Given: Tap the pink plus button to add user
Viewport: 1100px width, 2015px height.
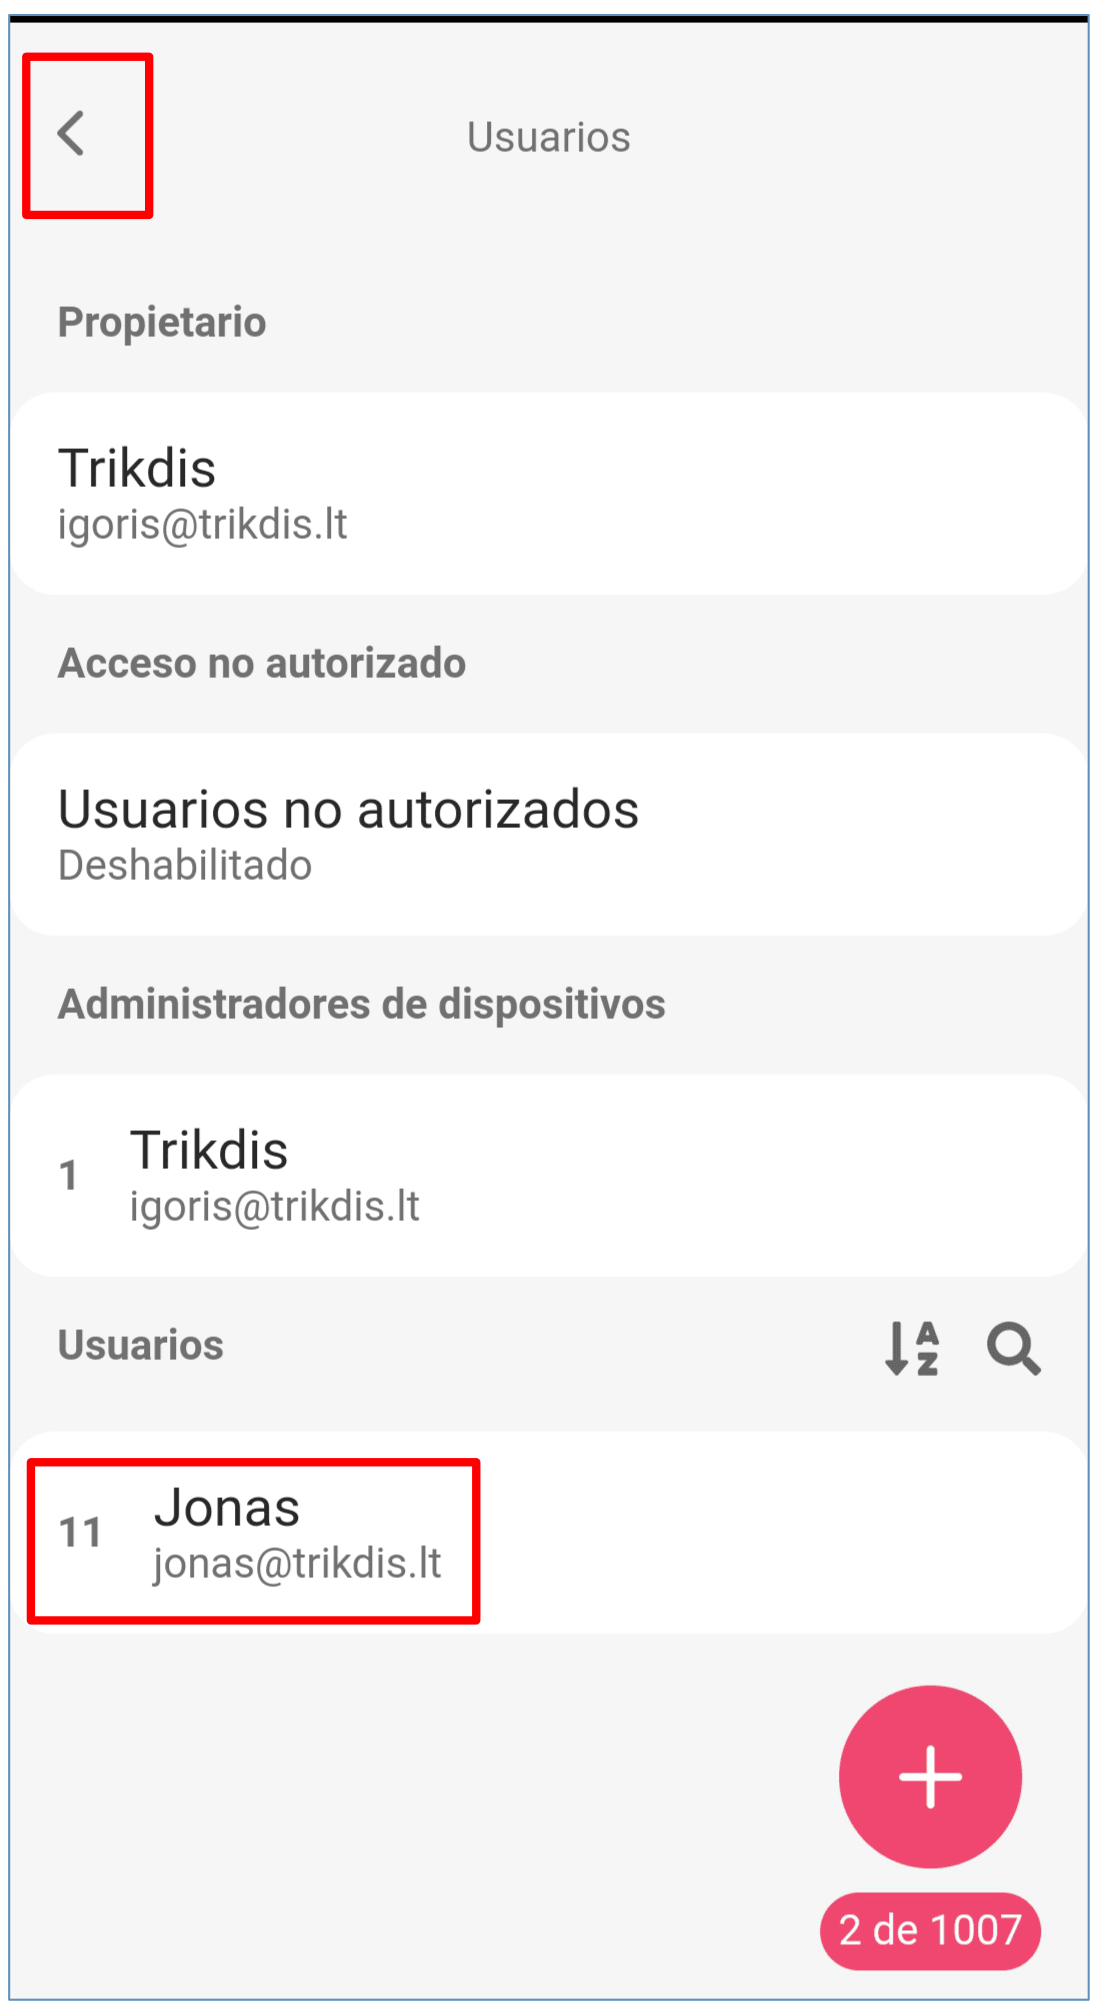Looking at the screenshot, I should (930, 1776).
